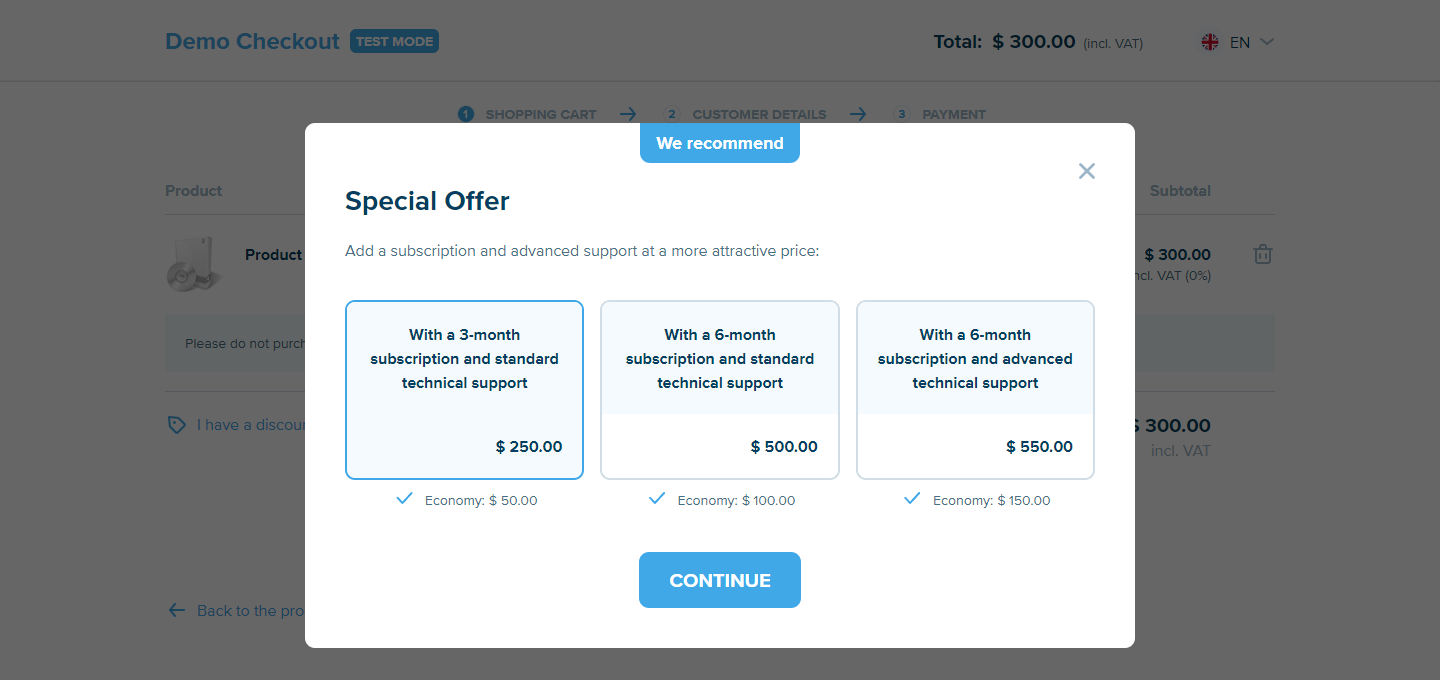Click the back arrow icon
The height and width of the screenshot is (680, 1440).
click(x=177, y=610)
